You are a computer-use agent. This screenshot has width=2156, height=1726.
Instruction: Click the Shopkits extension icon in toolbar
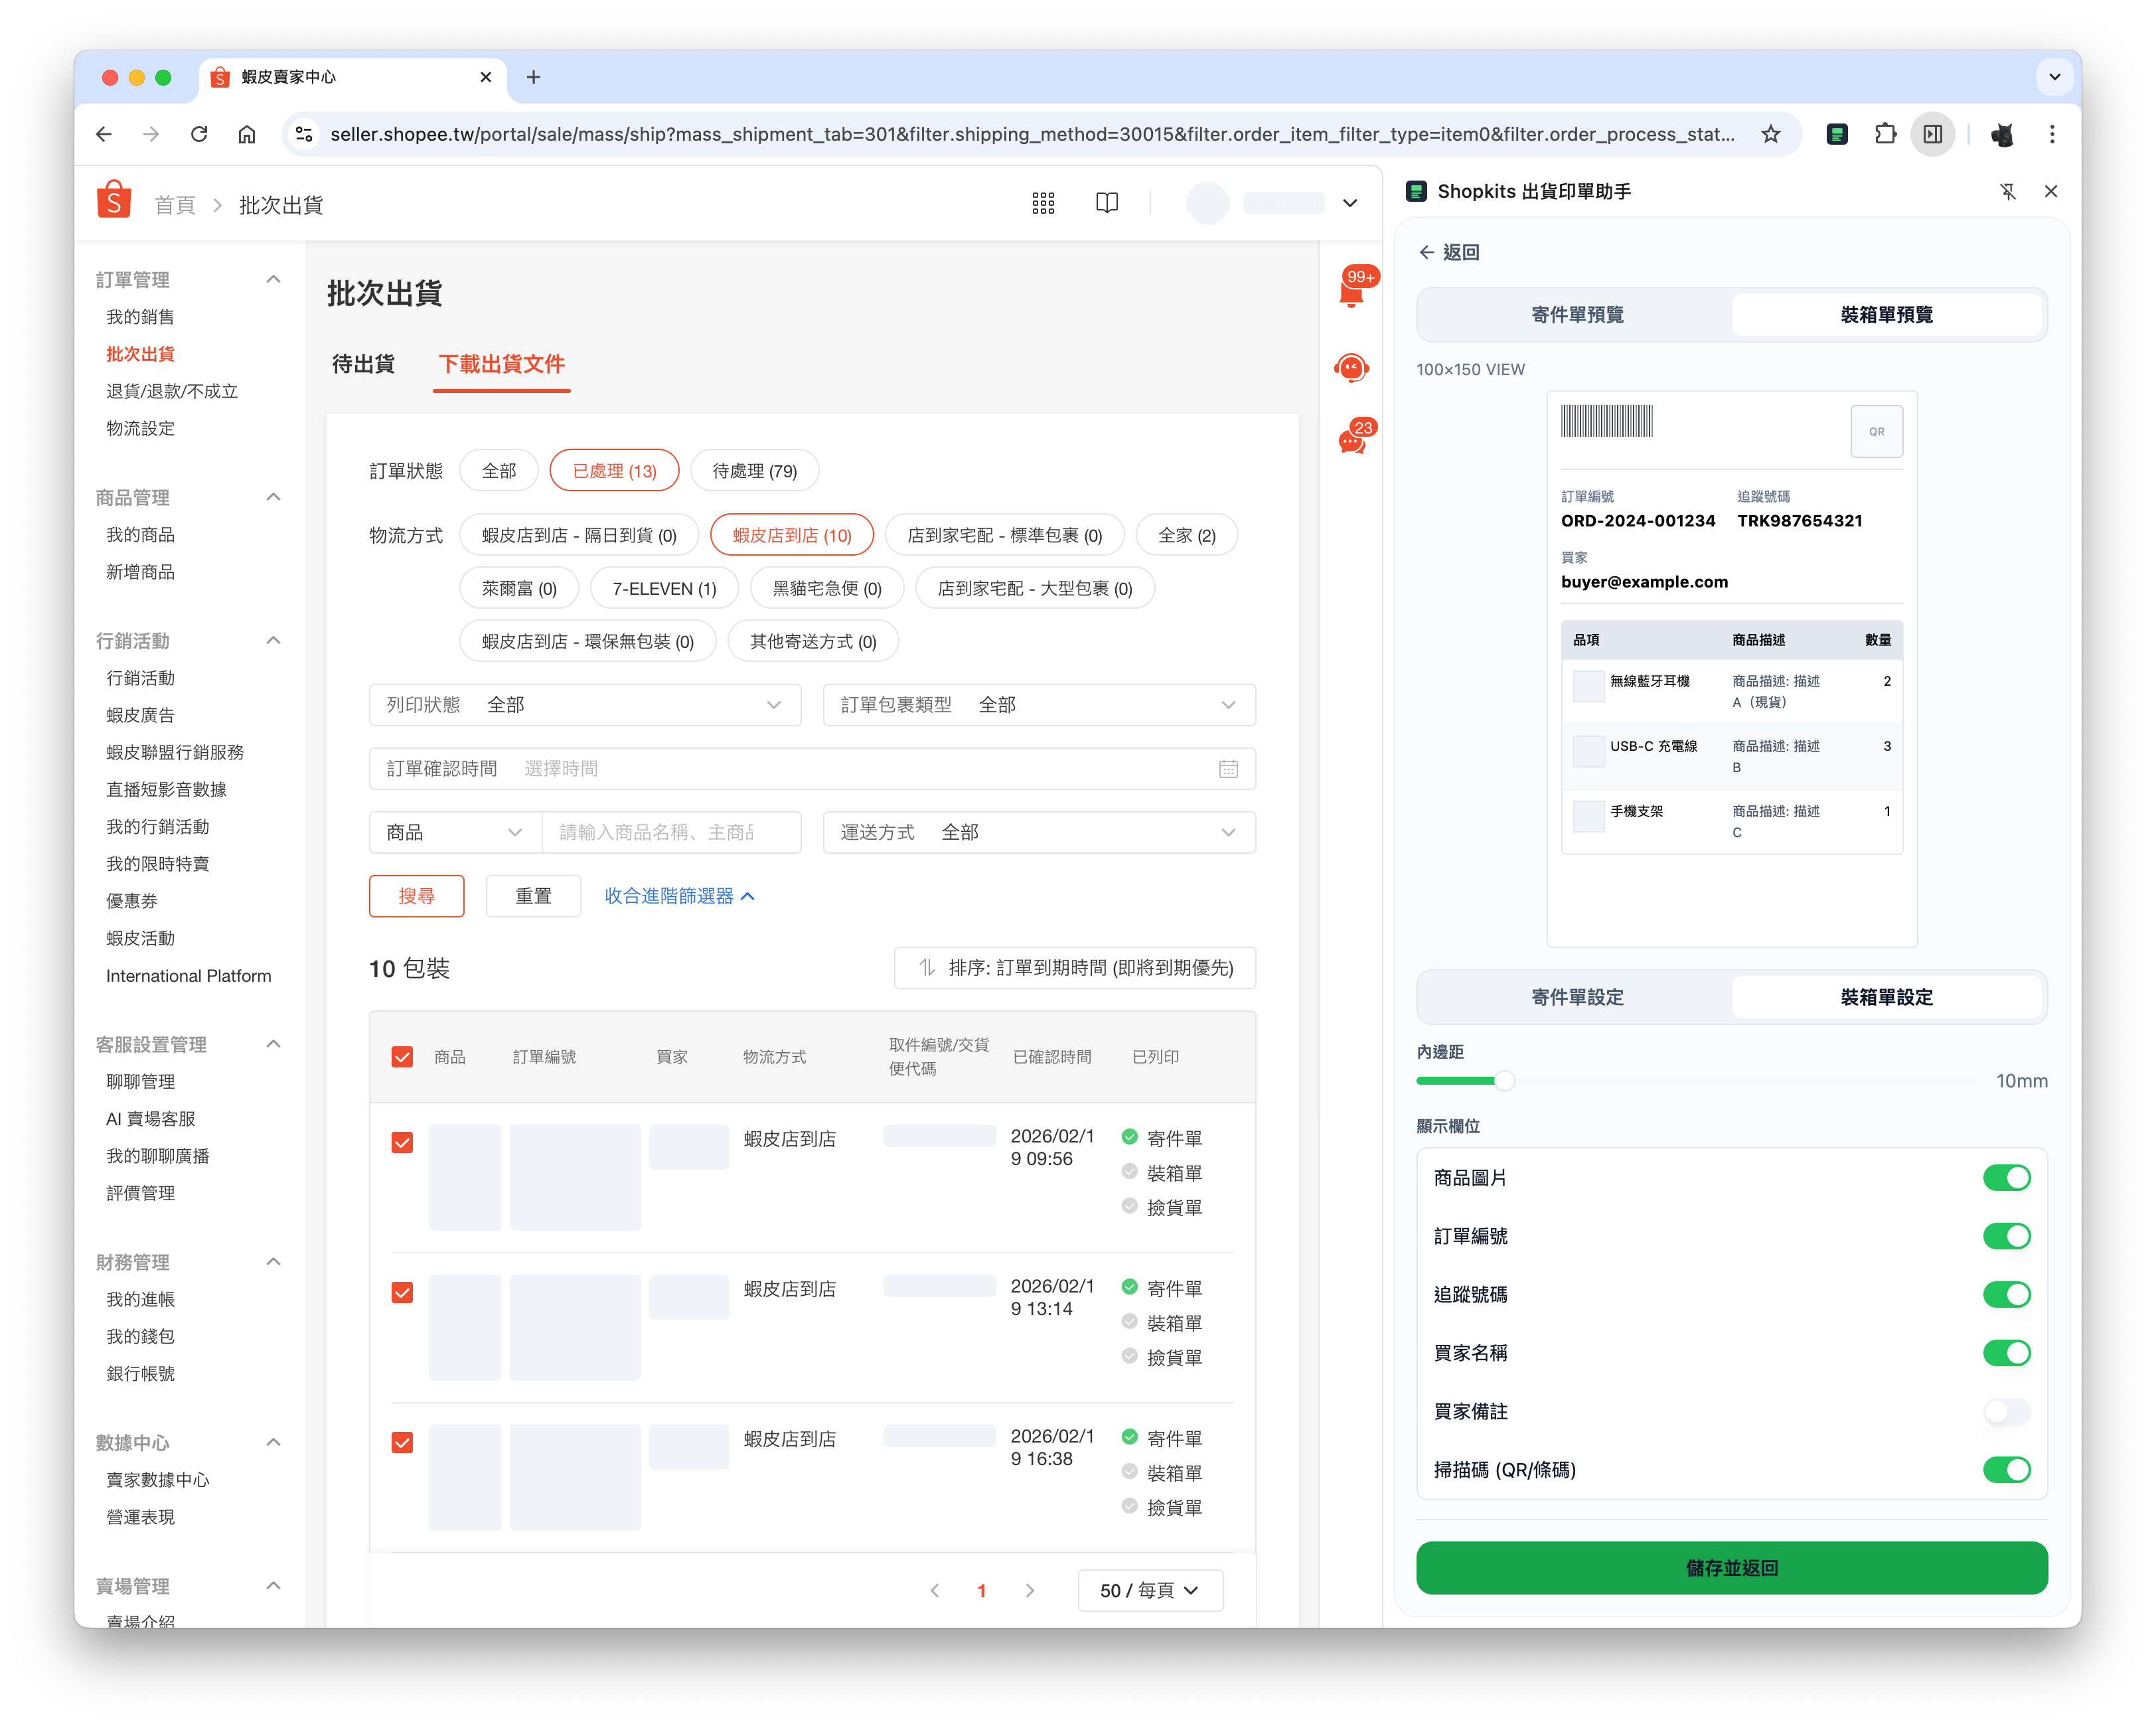point(1837,134)
